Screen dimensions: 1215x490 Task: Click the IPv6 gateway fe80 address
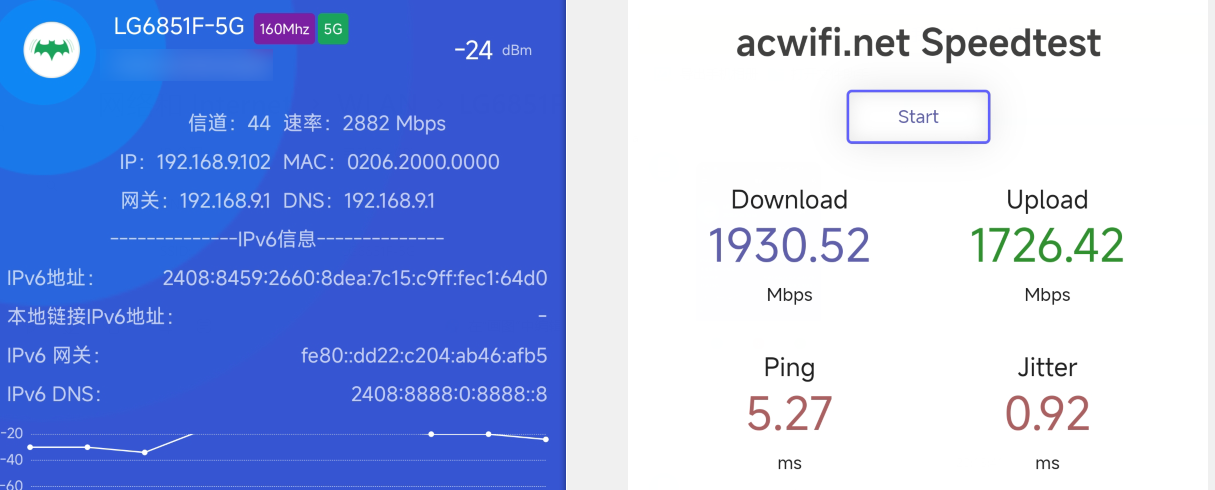[424, 356]
